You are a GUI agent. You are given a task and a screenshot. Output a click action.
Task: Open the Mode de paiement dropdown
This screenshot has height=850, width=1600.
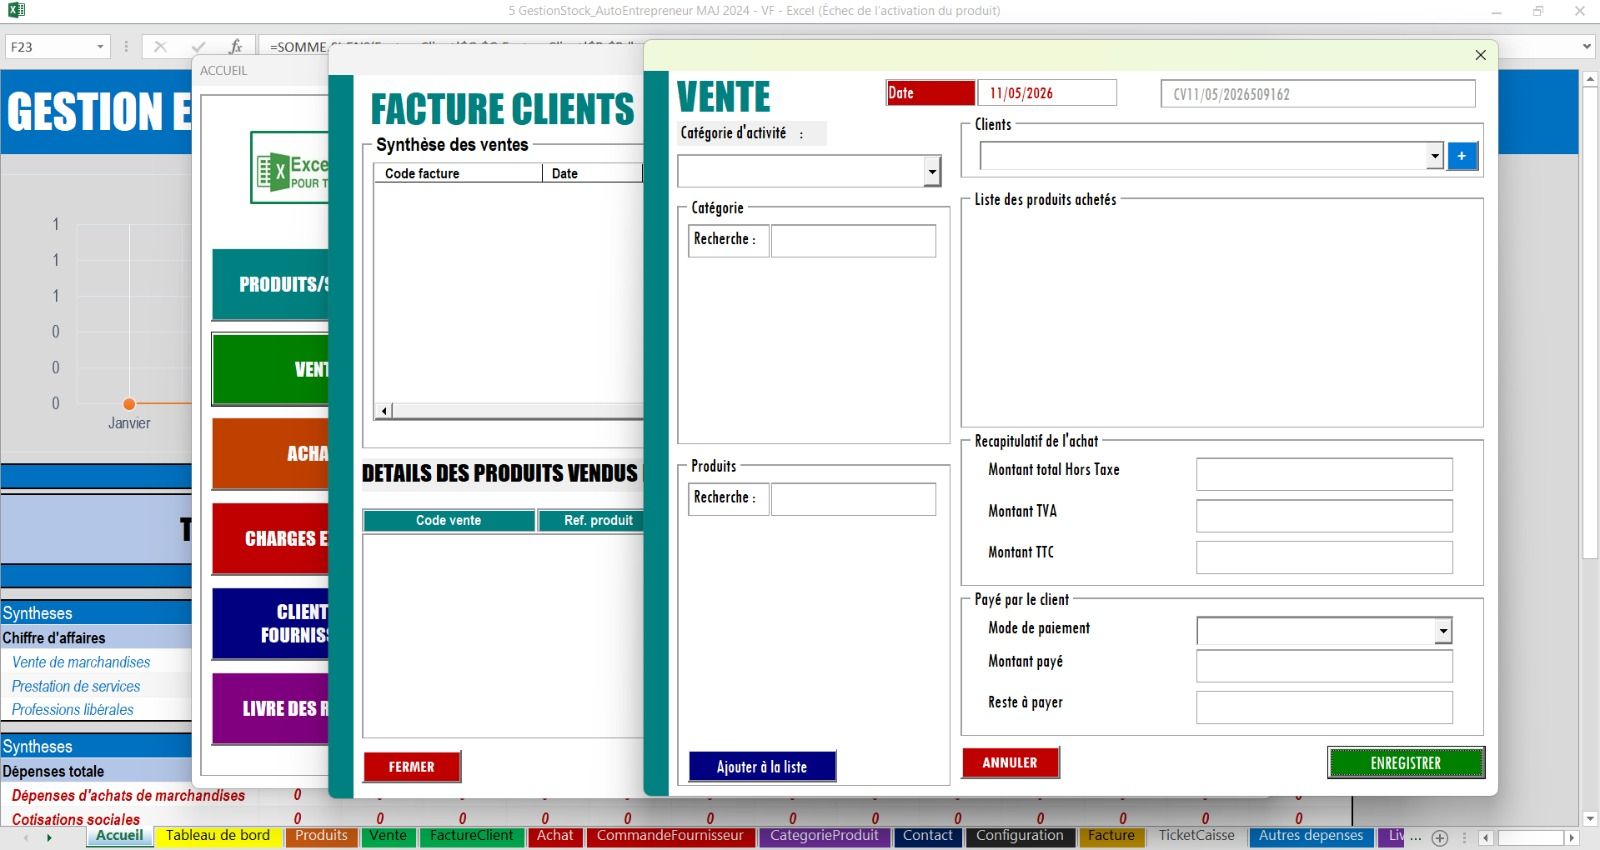point(1443,631)
